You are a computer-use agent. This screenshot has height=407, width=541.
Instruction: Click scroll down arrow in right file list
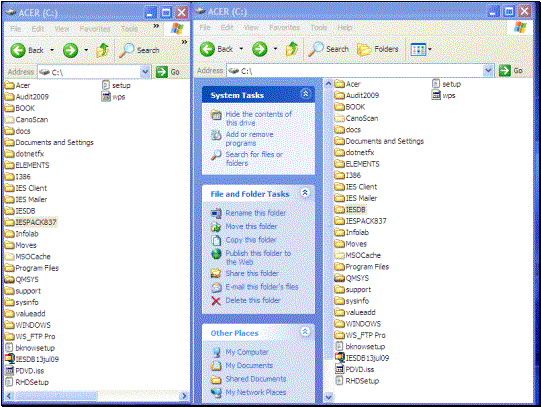pos(328,397)
